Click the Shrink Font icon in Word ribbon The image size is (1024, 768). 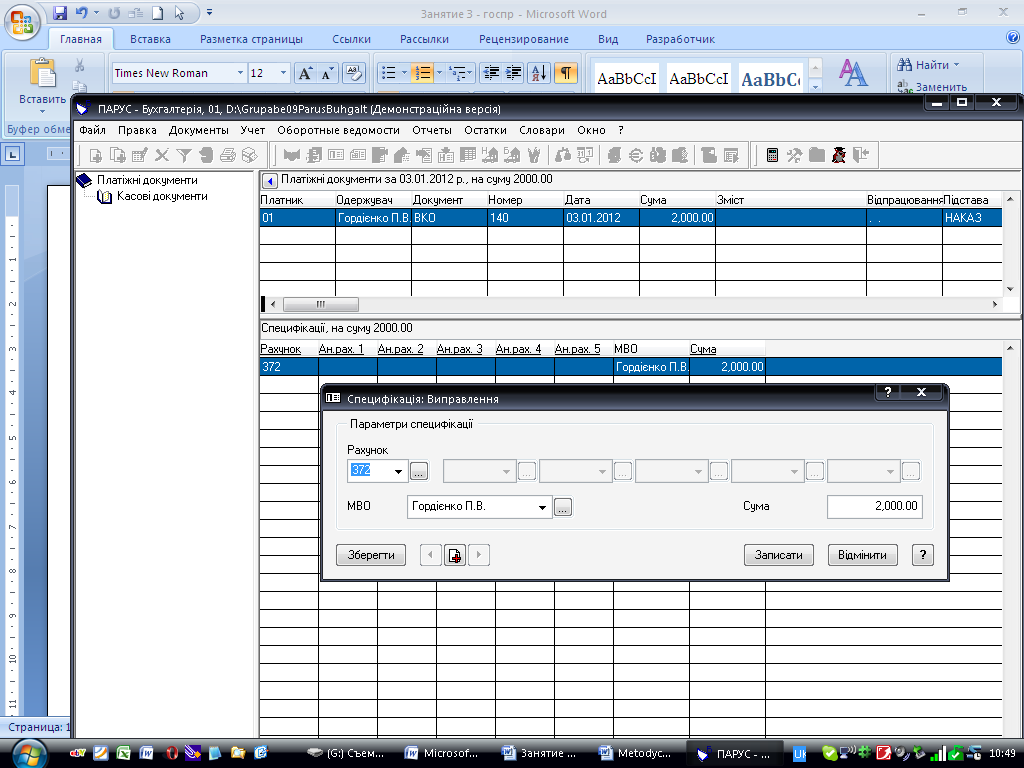point(327,73)
